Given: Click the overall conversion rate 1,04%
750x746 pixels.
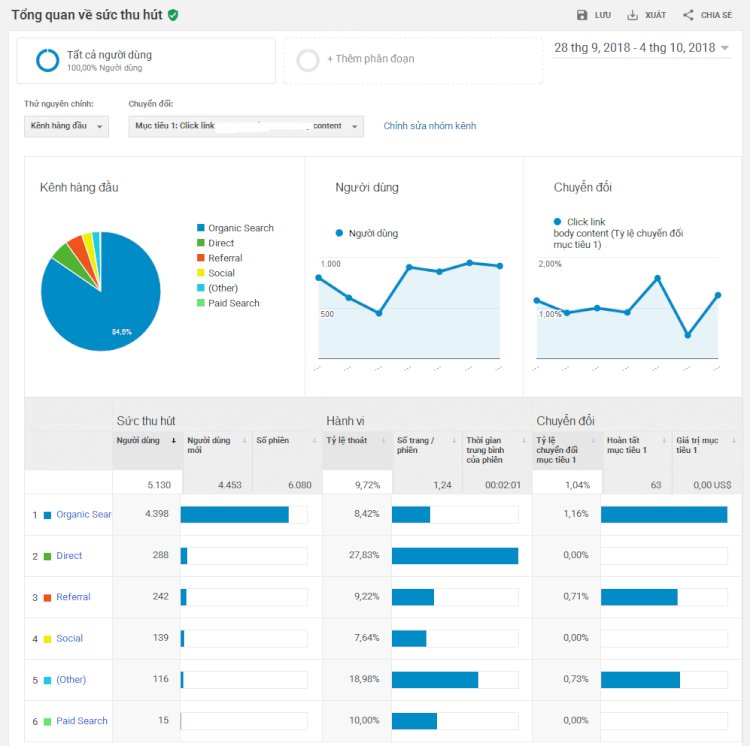Looking at the screenshot, I should click(577, 485).
